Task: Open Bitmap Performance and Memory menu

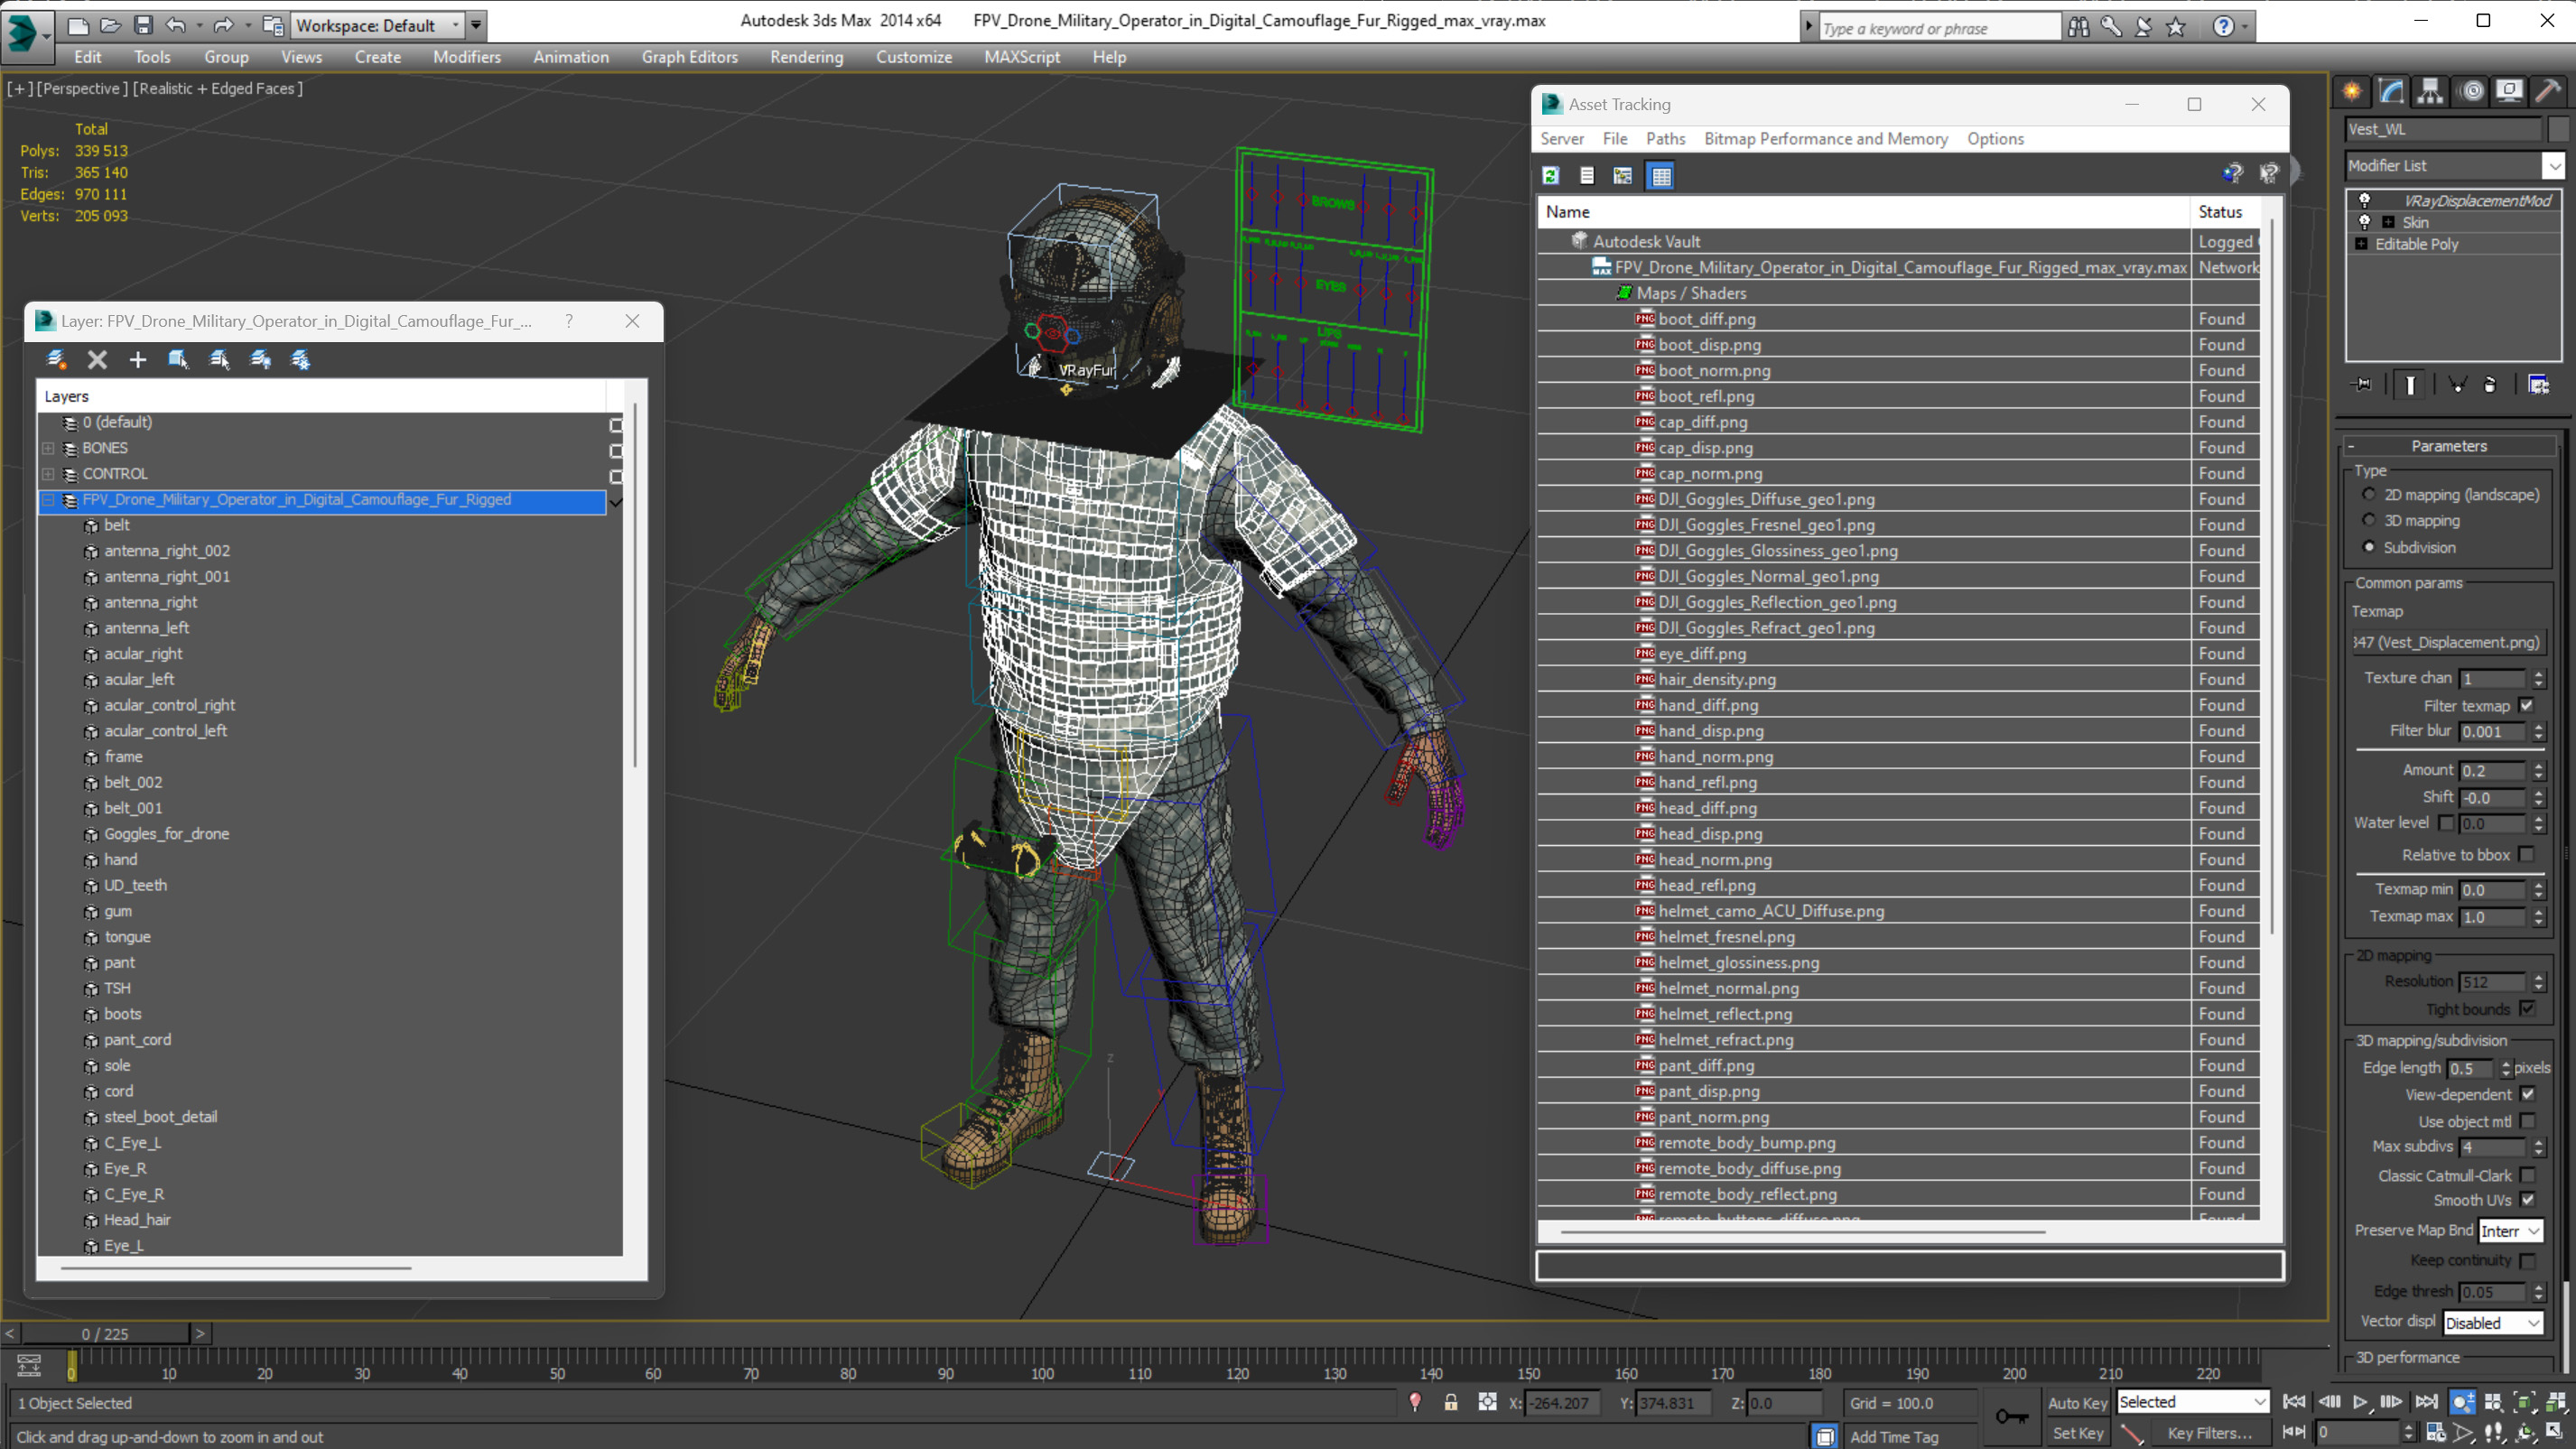Action: click(1825, 139)
